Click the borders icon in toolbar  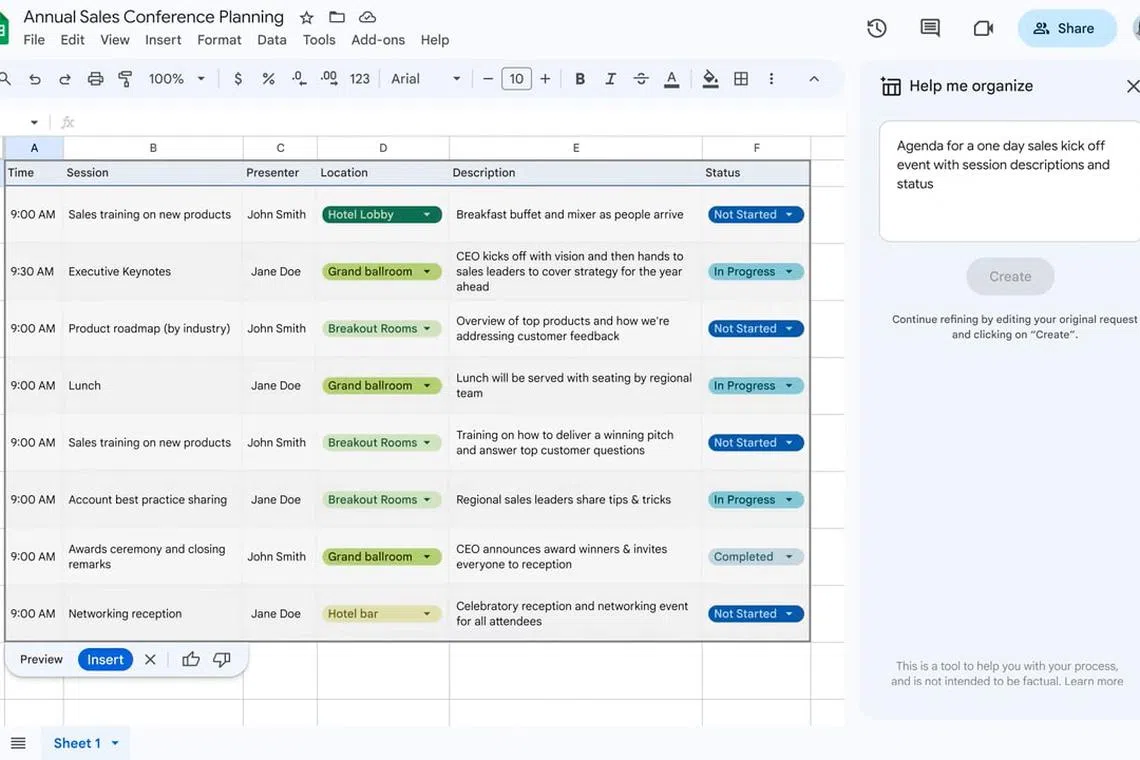pyautogui.click(x=741, y=79)
